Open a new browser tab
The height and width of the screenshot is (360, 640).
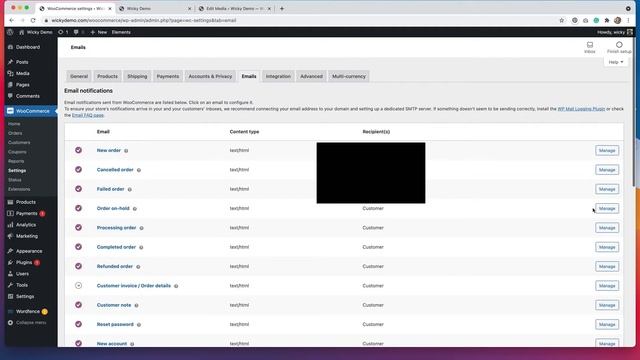point(282,8)
